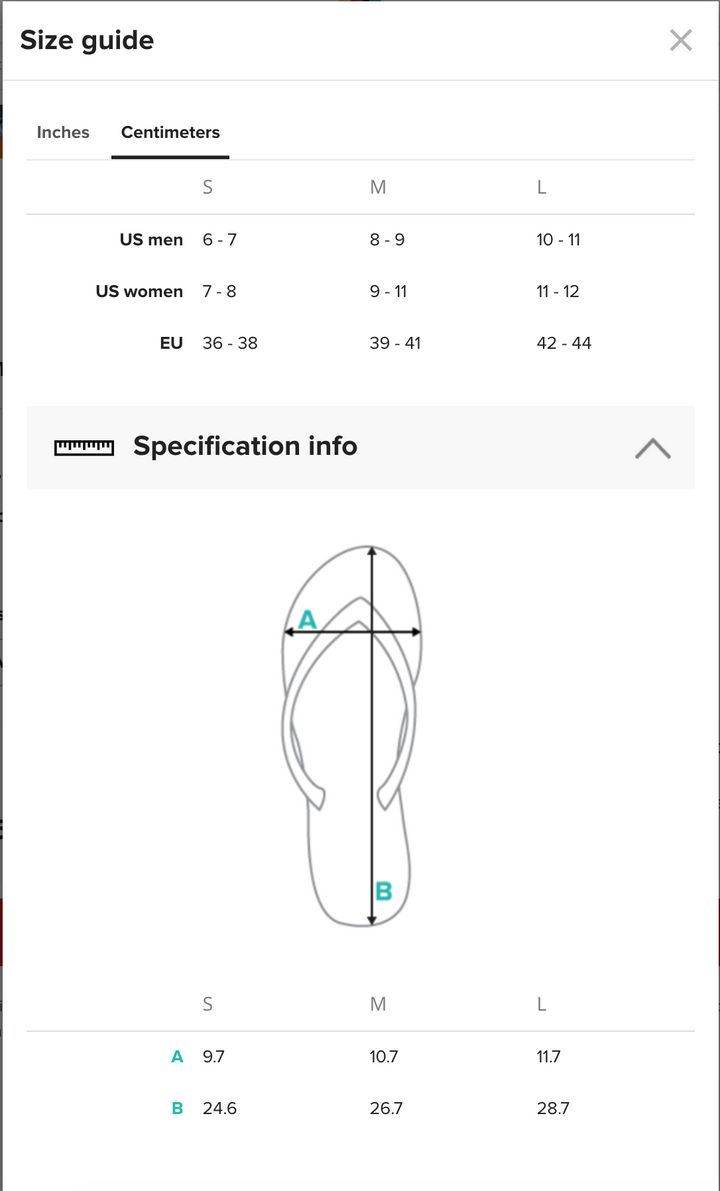Close the Size guide dialog

(x=680, y=40)
